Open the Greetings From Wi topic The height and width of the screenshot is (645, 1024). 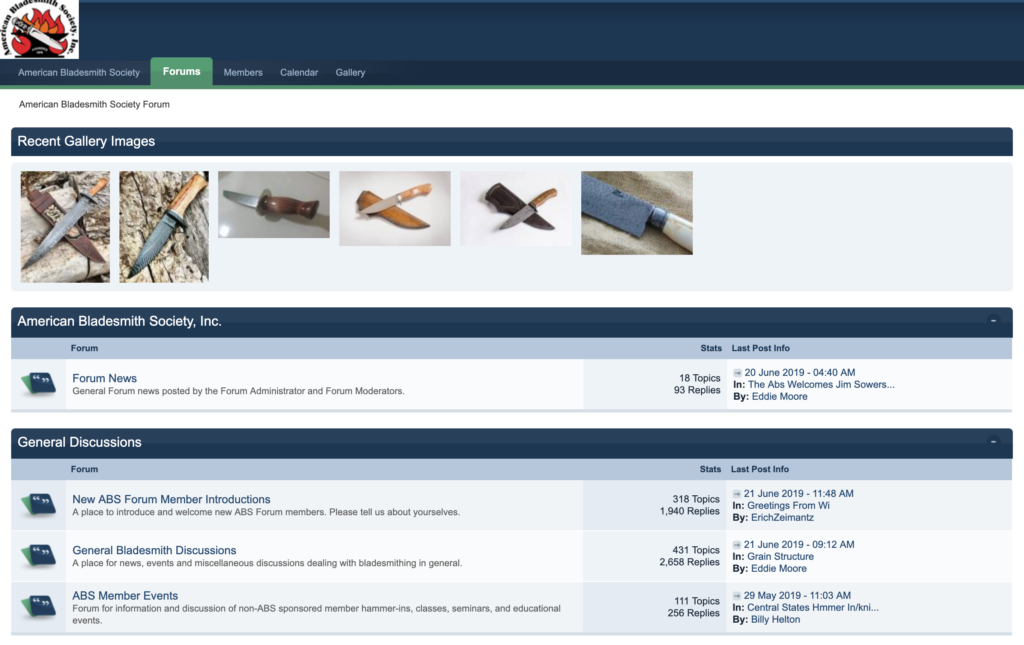788,505
